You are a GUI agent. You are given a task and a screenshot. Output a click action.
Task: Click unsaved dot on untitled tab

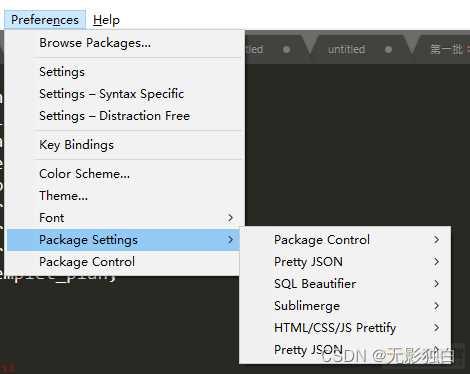pyautogui.click(x=388, y=50)
